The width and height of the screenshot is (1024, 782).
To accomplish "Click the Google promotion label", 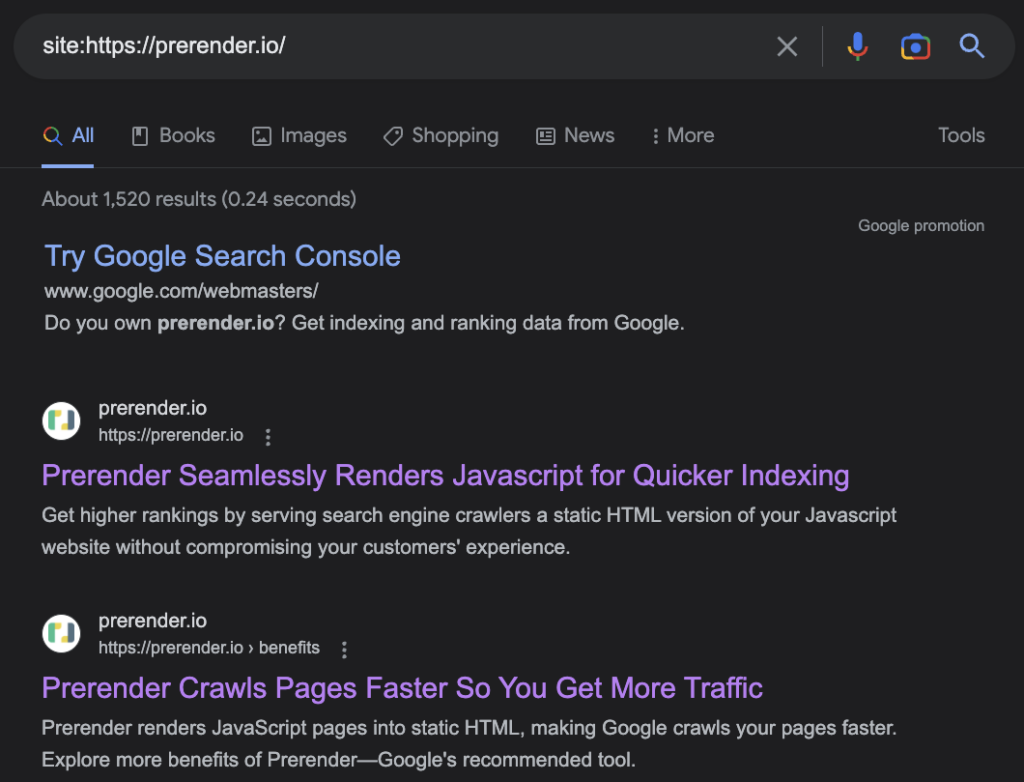I will tap(921, 225).
